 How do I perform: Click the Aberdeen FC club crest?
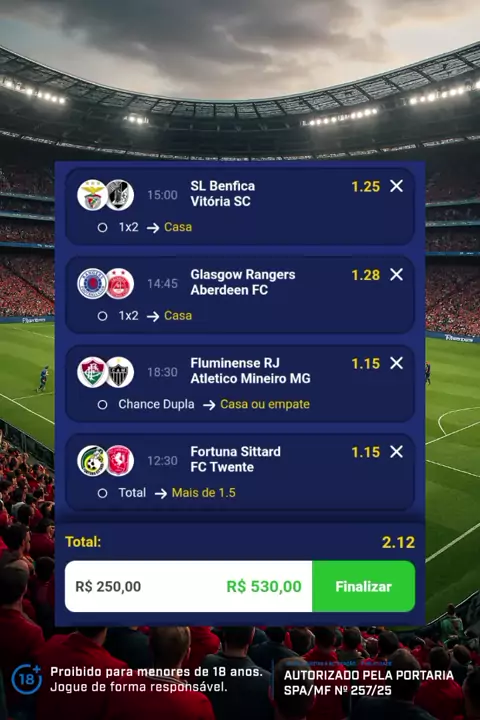(x=120, y=283)
